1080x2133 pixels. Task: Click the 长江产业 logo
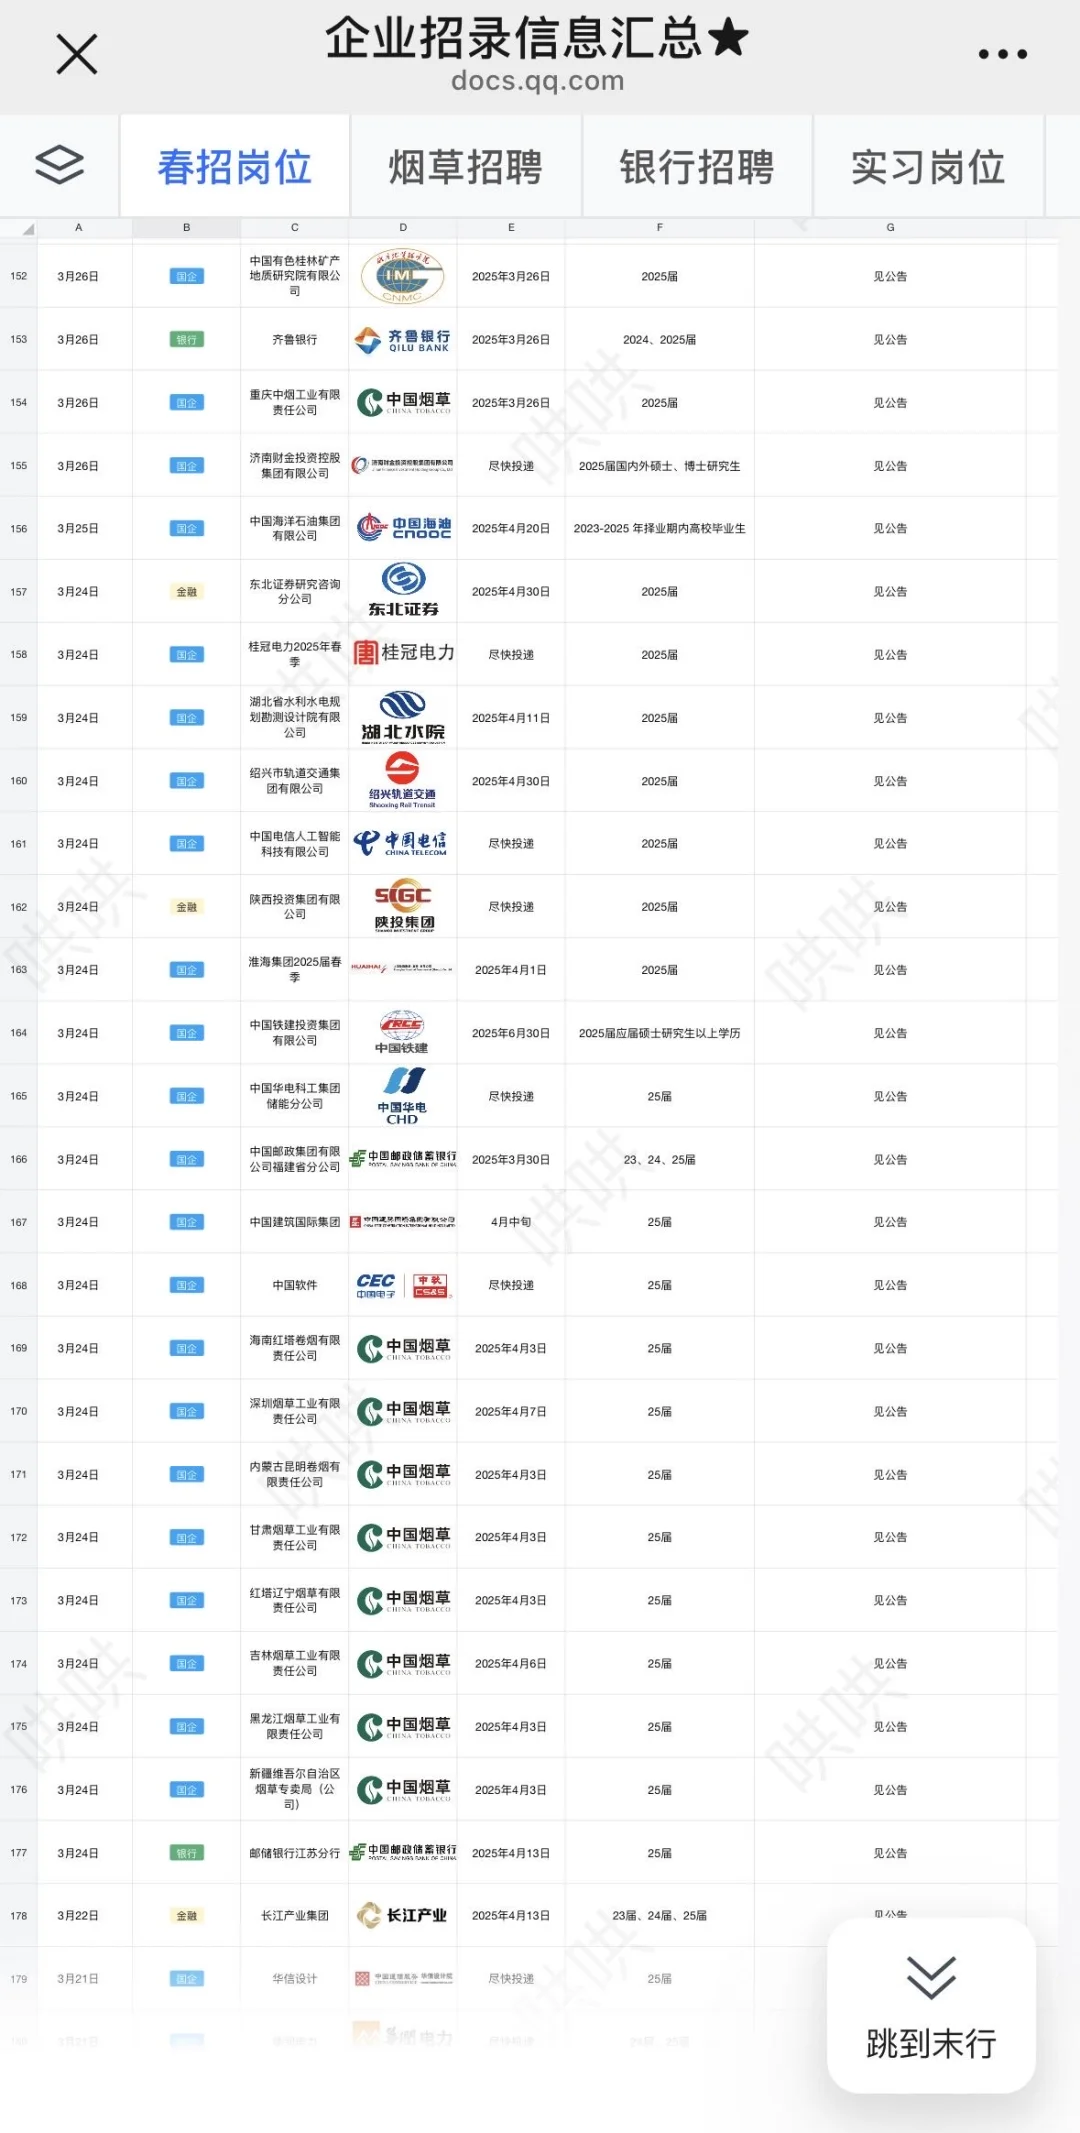403,1915
